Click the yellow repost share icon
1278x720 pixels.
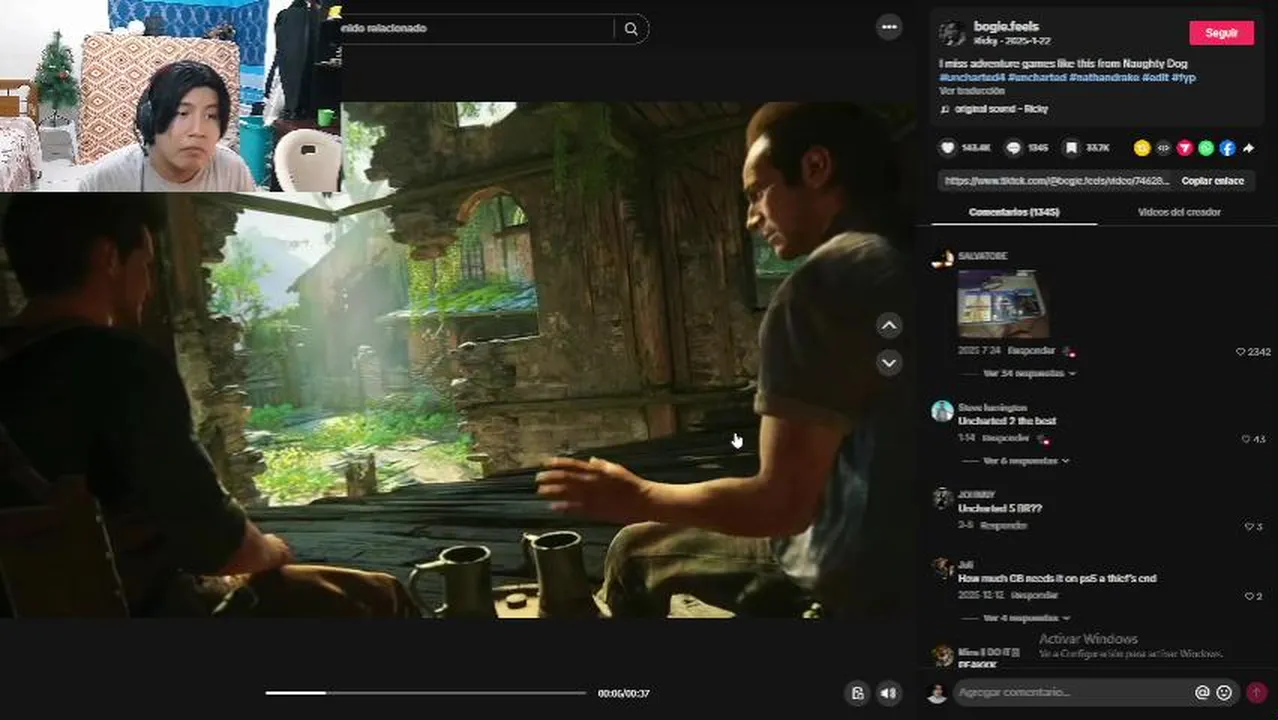point(1141,148)
